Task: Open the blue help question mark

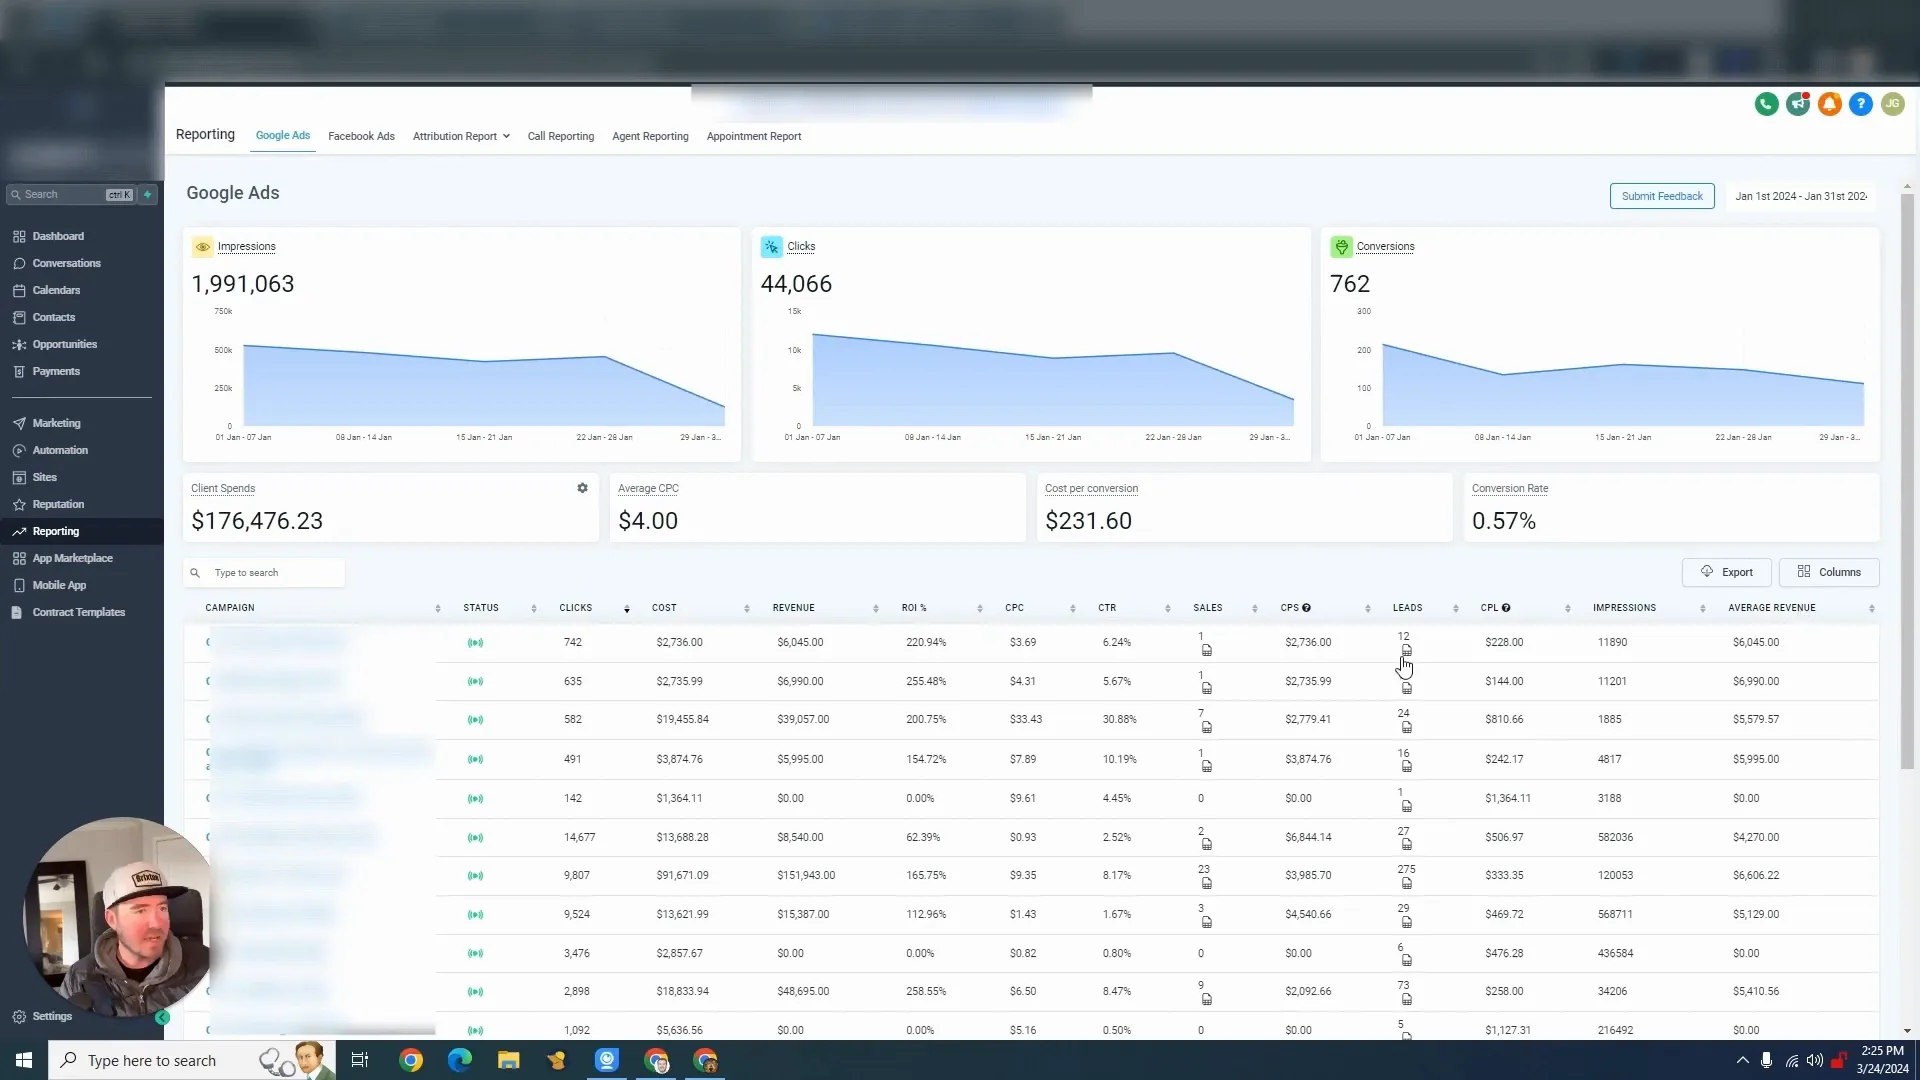Action: click(x=1861, y=104)
